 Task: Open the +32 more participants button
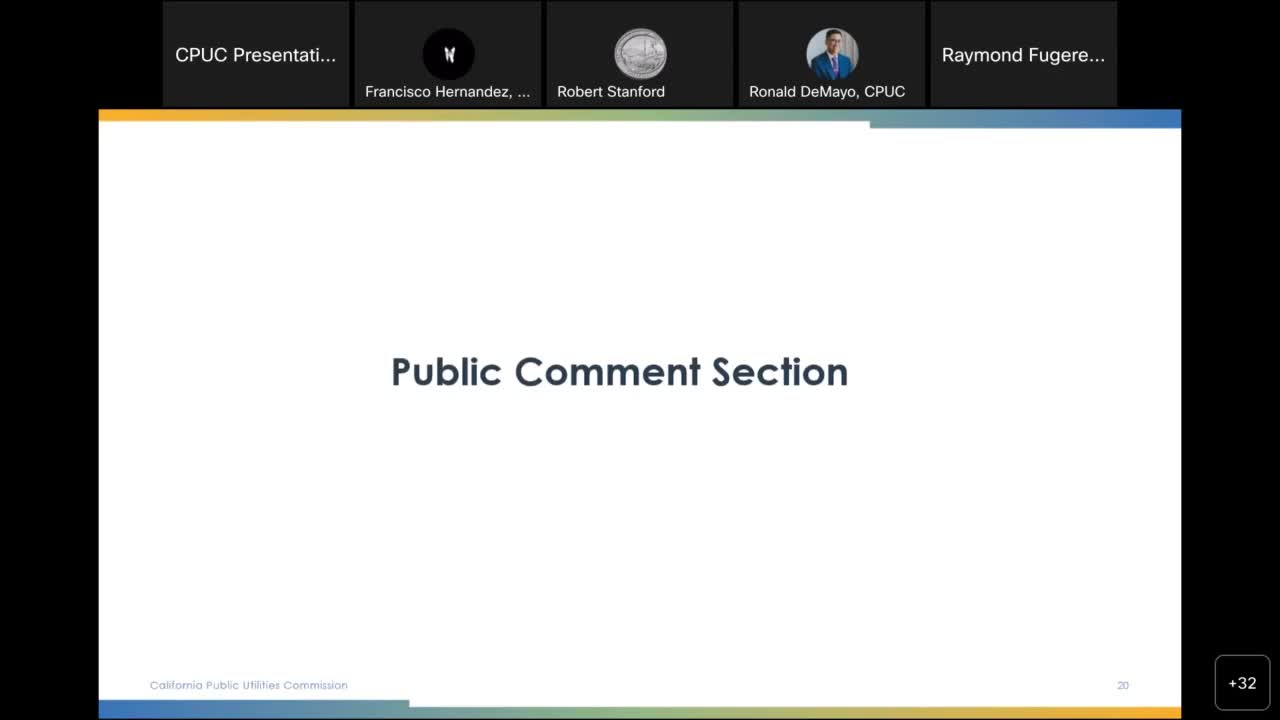tap(1242, 683)
